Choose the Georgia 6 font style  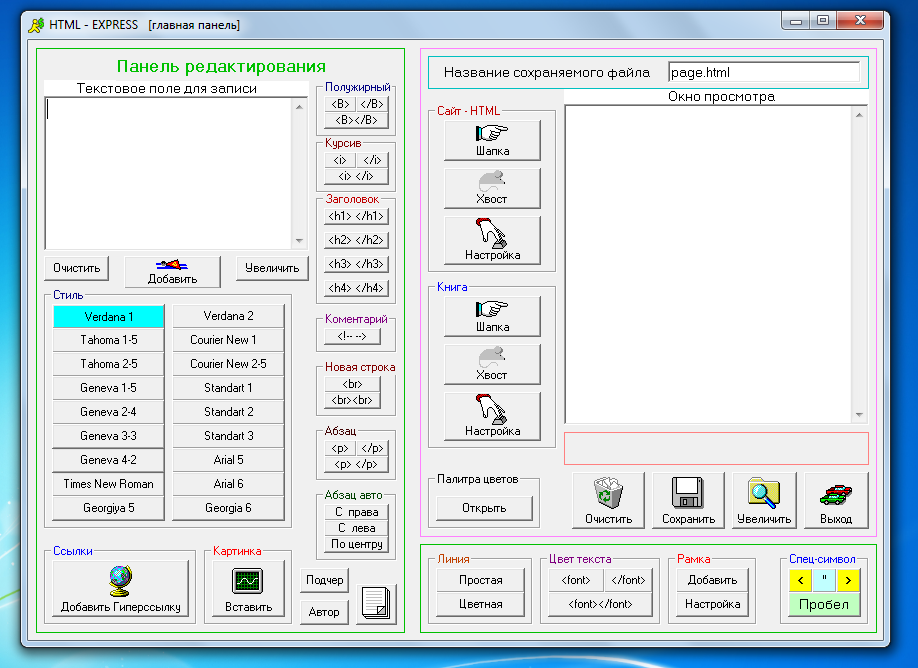(x=228, y=508)
